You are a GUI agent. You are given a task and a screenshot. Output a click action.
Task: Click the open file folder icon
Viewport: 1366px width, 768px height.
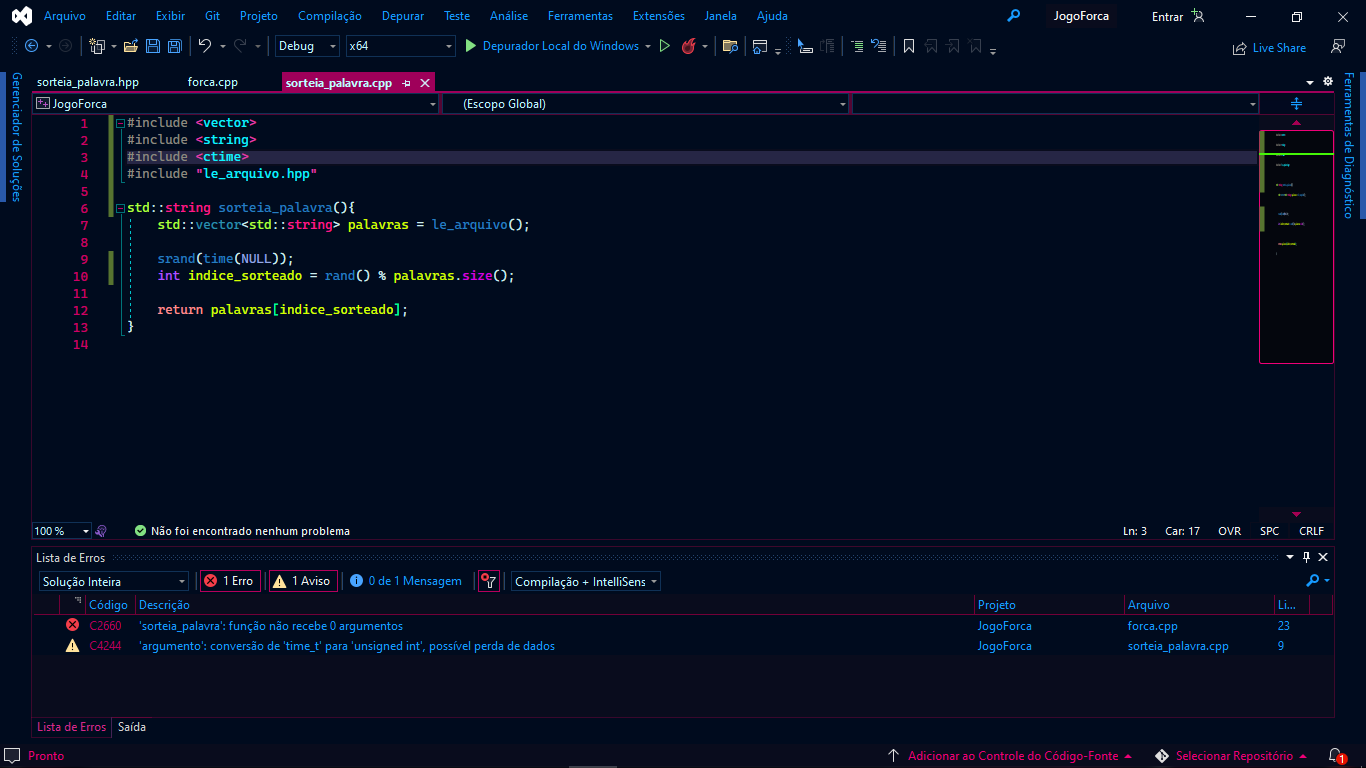(x=130, y=46)
